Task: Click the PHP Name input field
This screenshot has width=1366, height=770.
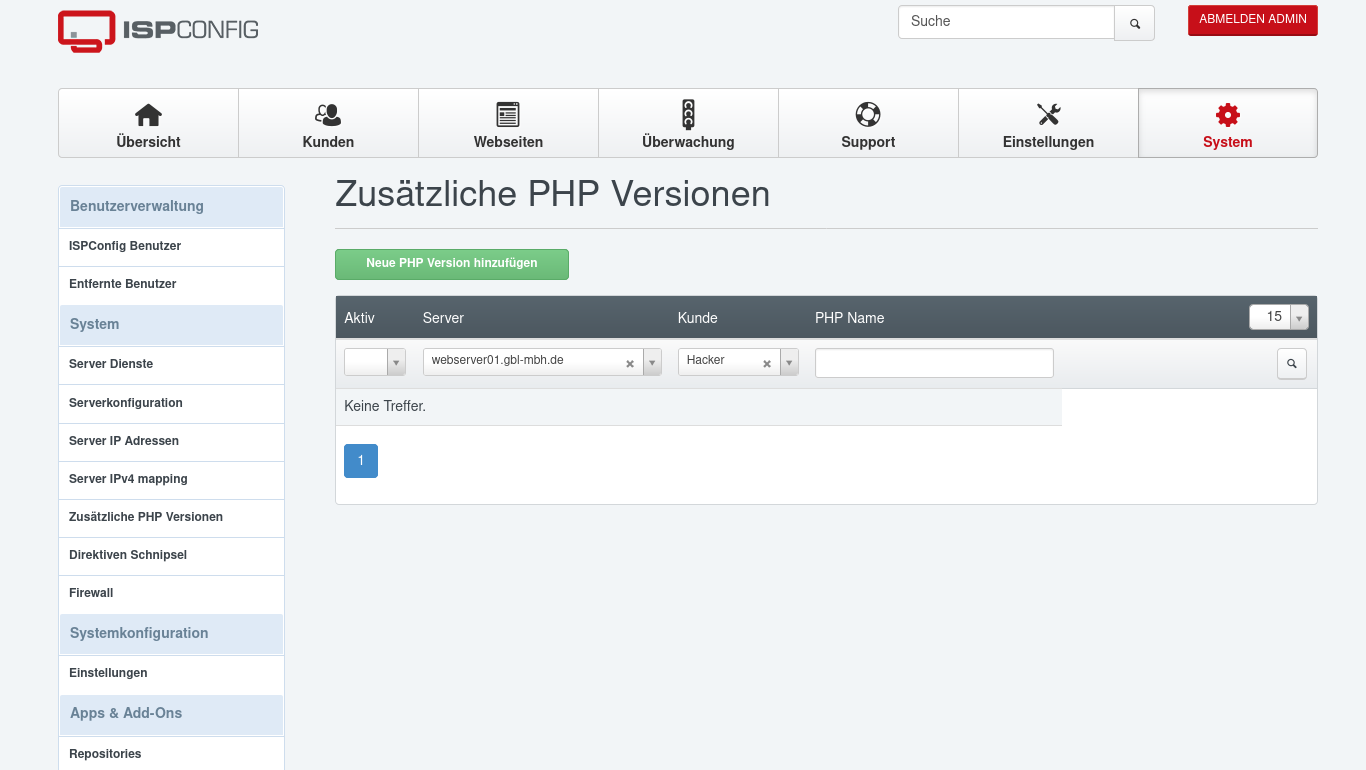Action: point(933,362)
